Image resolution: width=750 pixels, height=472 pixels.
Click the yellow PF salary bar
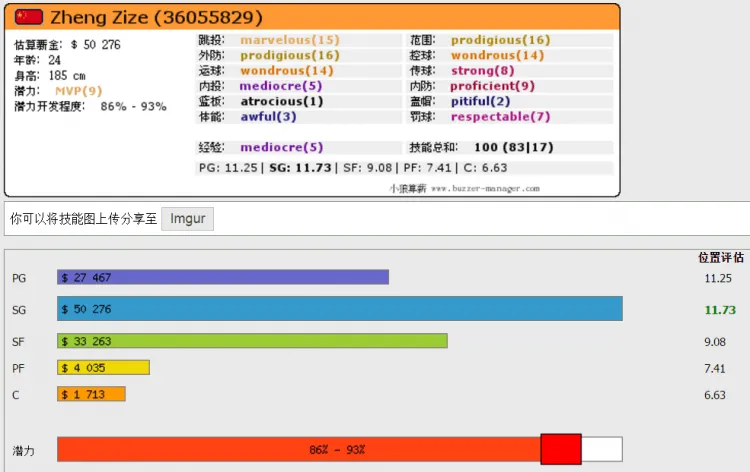(x=103, y=368)
